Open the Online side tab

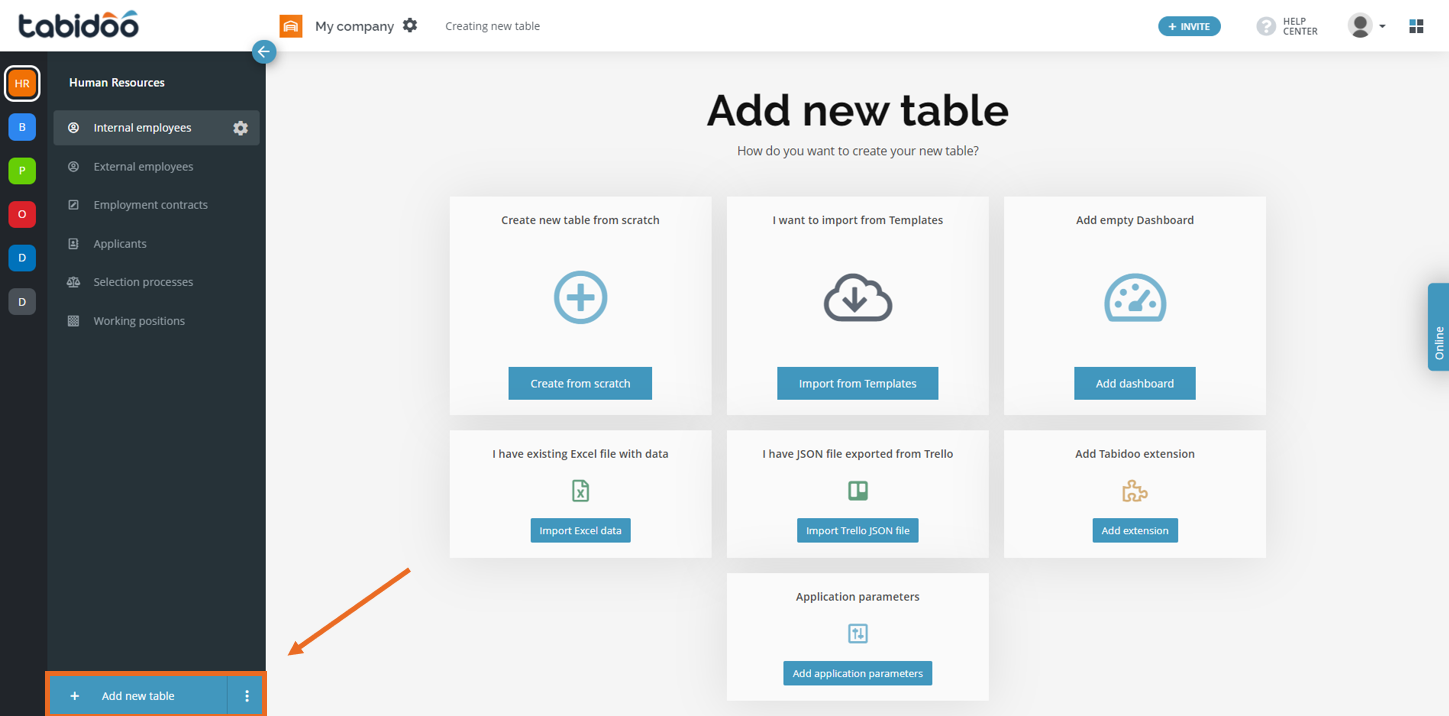pos(1438,328)
